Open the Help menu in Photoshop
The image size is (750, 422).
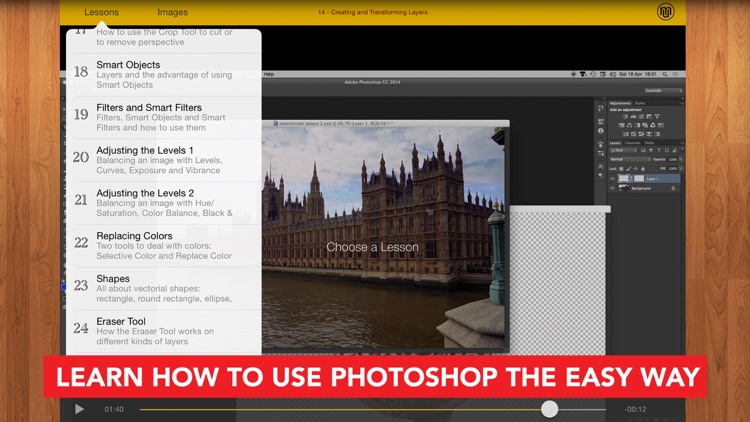[x=269, y=74]
